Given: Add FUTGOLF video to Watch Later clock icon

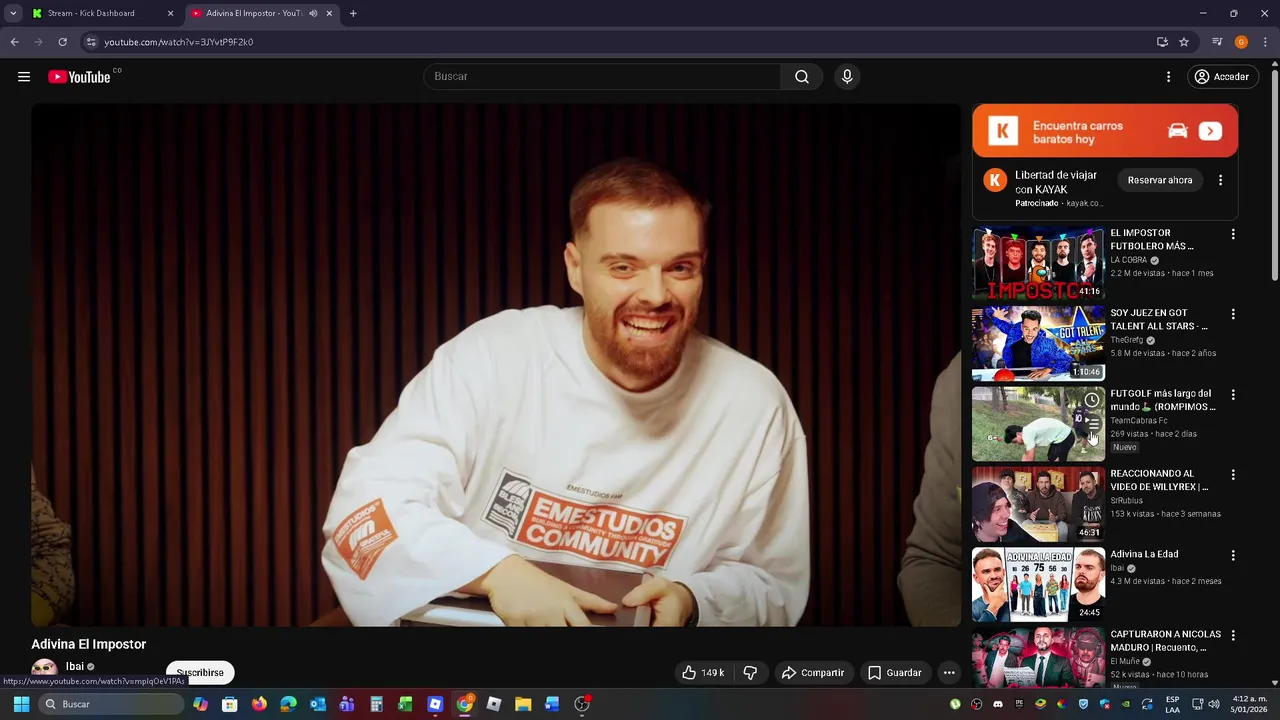Looking at the screenshot, I should tap(1092, 400).
